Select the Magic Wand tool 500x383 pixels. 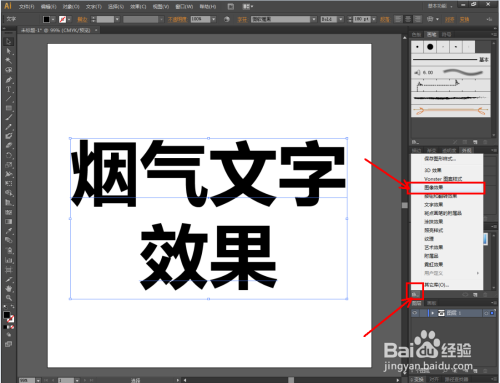click(9, 61)
